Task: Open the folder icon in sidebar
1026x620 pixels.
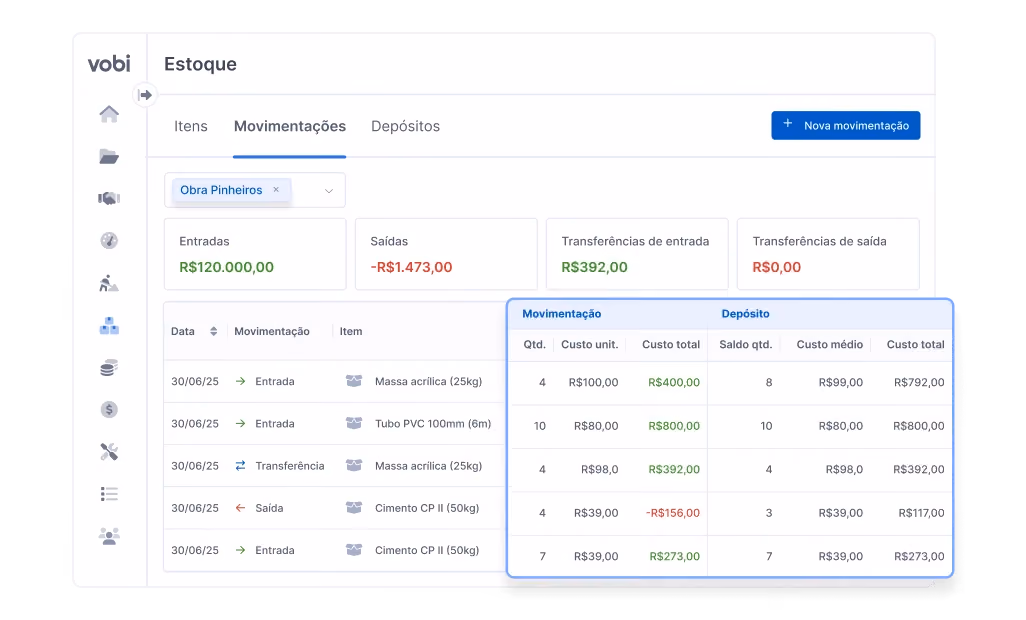Action: coord(109,156)
